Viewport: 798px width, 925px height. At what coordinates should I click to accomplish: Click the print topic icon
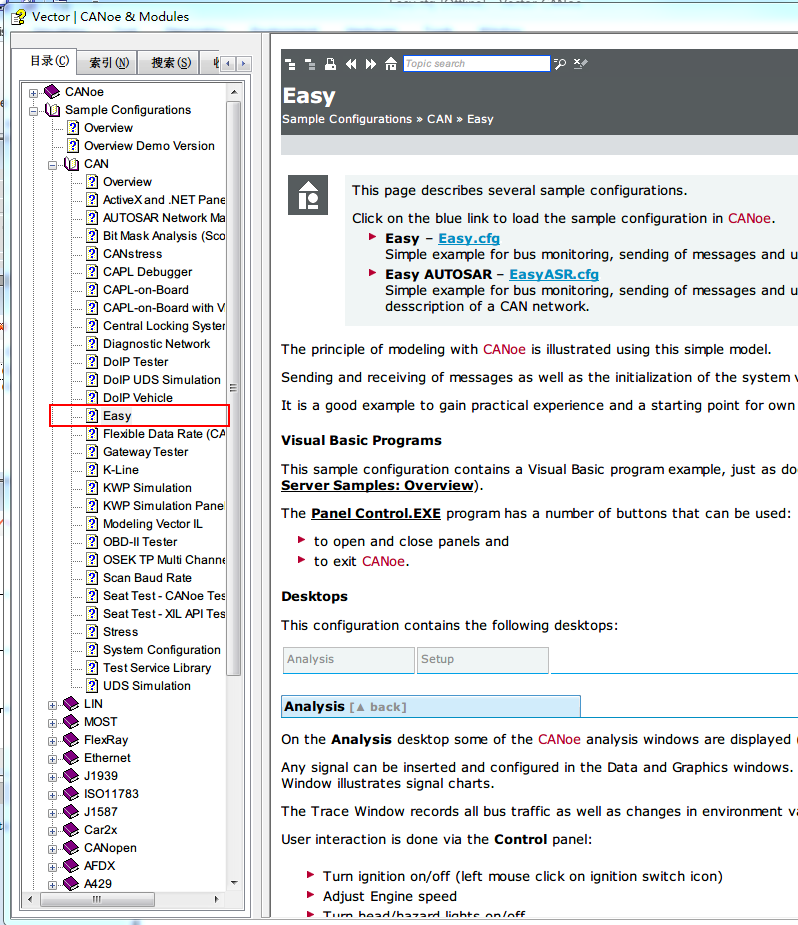pyautogui.click(x=331, y=64)
